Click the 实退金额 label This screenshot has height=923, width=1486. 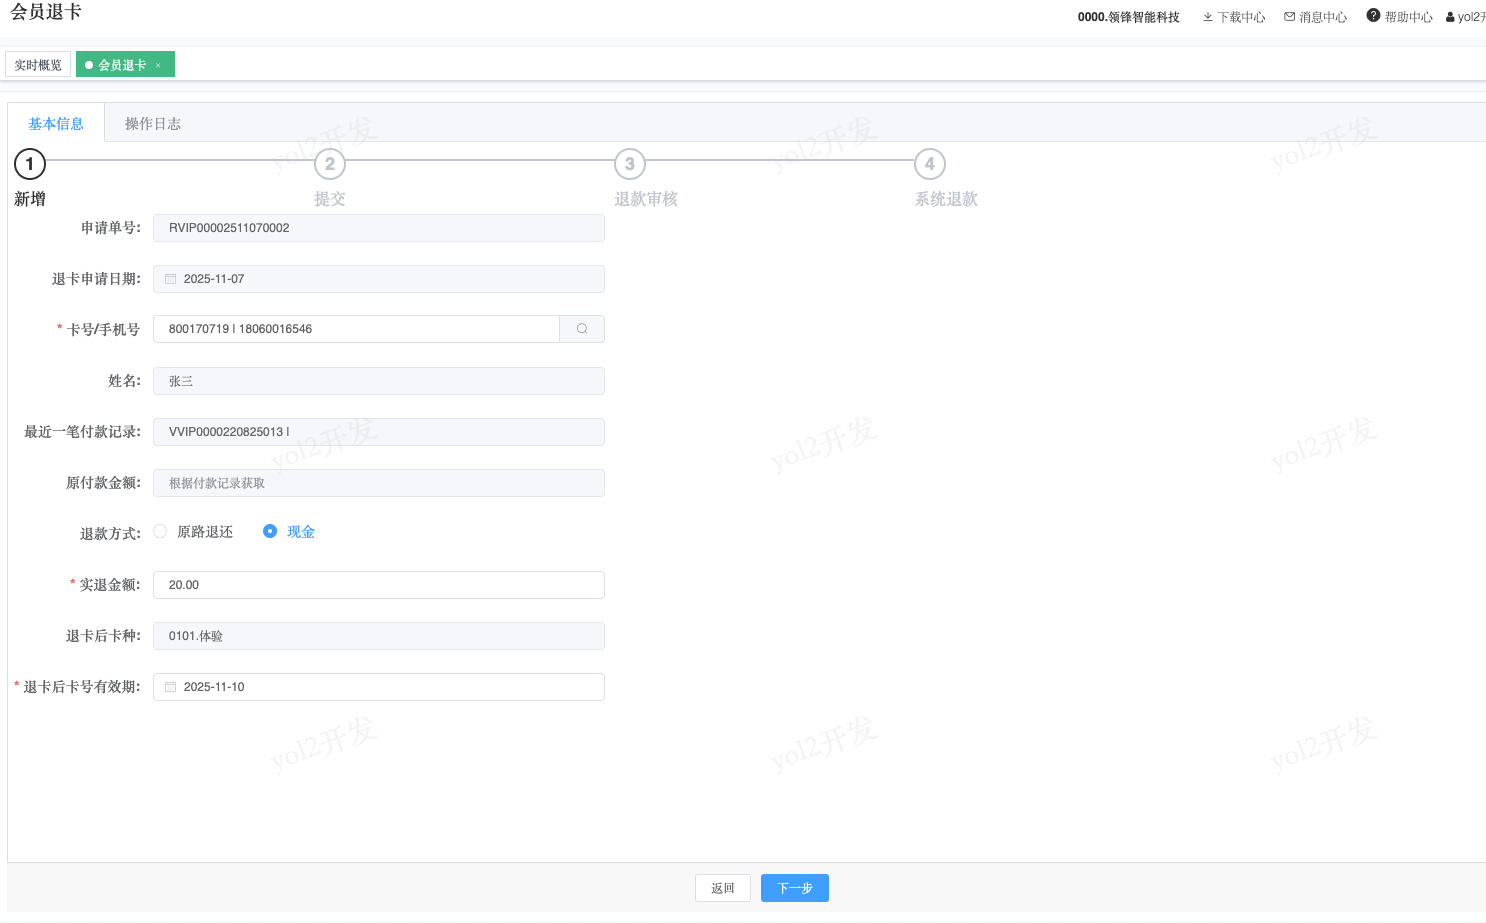coord(110,585)
